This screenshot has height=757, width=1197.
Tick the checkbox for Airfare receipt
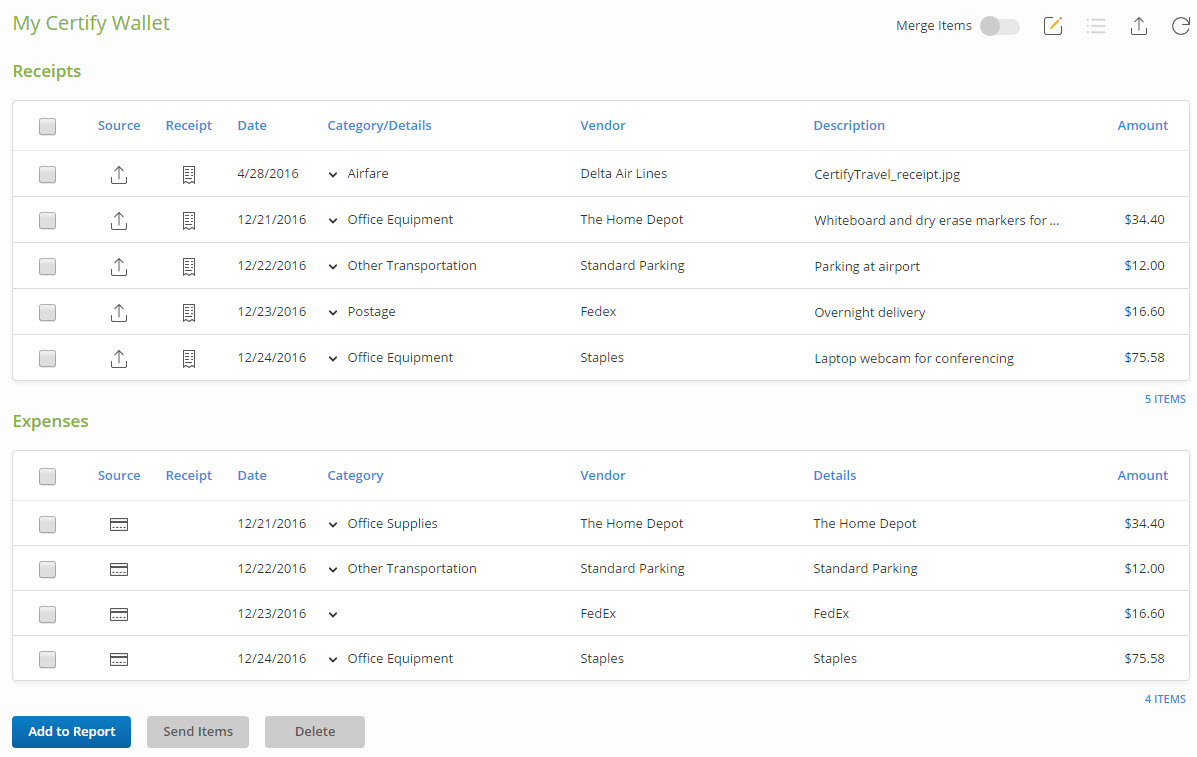pyautogui.click(x=47, y=174)
